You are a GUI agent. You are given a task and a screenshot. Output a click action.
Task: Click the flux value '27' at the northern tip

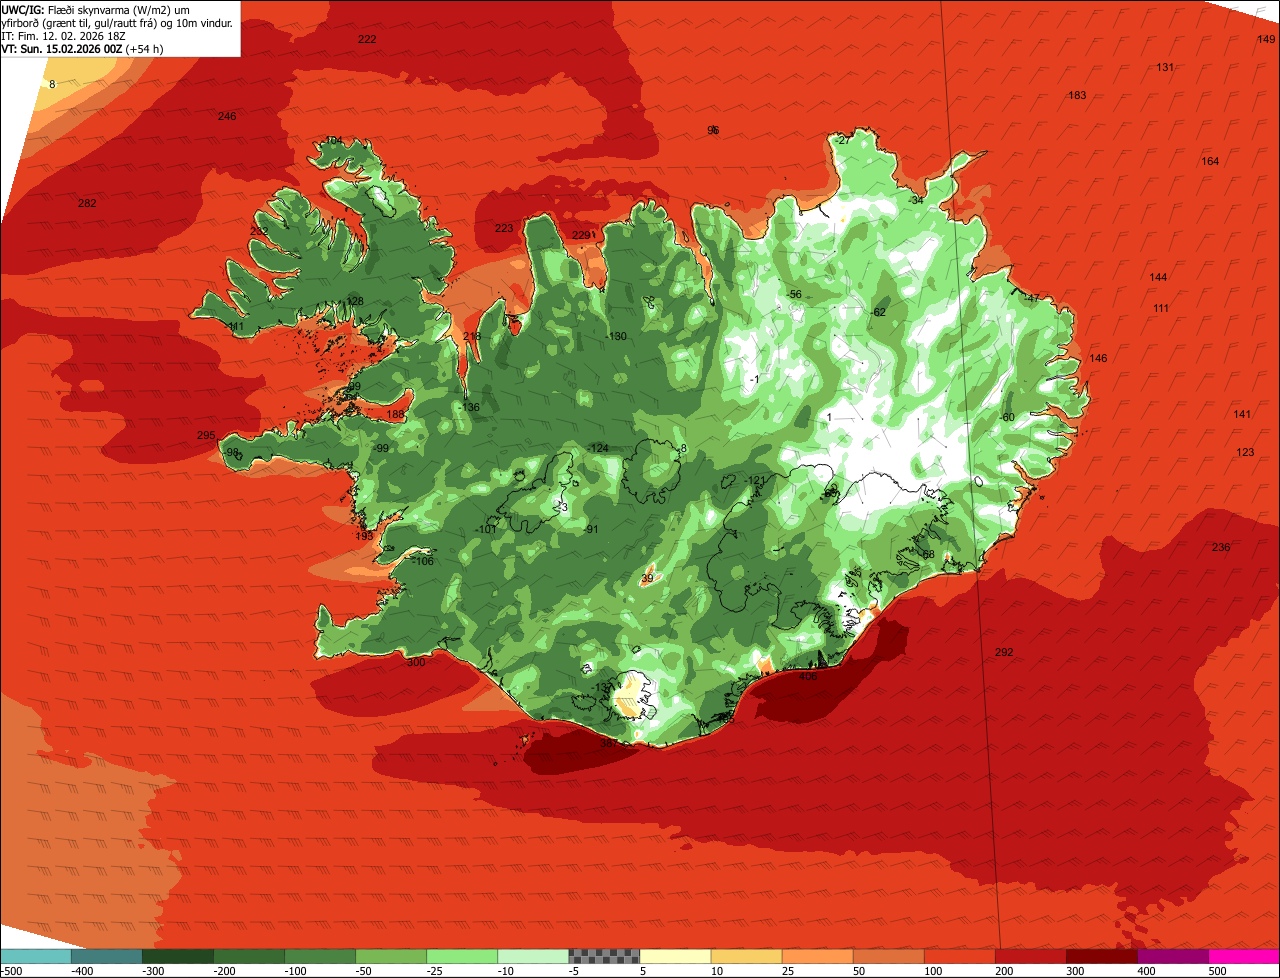click(x=843, y=141)
